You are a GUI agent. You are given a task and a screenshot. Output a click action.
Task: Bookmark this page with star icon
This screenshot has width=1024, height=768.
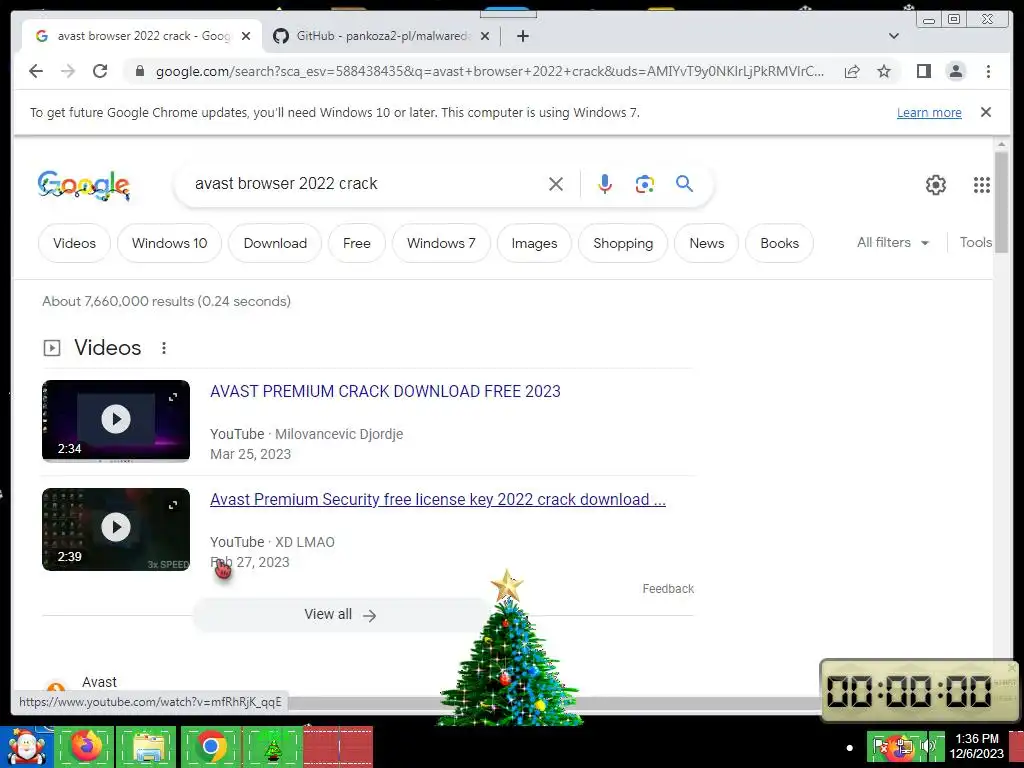(884, 71)
